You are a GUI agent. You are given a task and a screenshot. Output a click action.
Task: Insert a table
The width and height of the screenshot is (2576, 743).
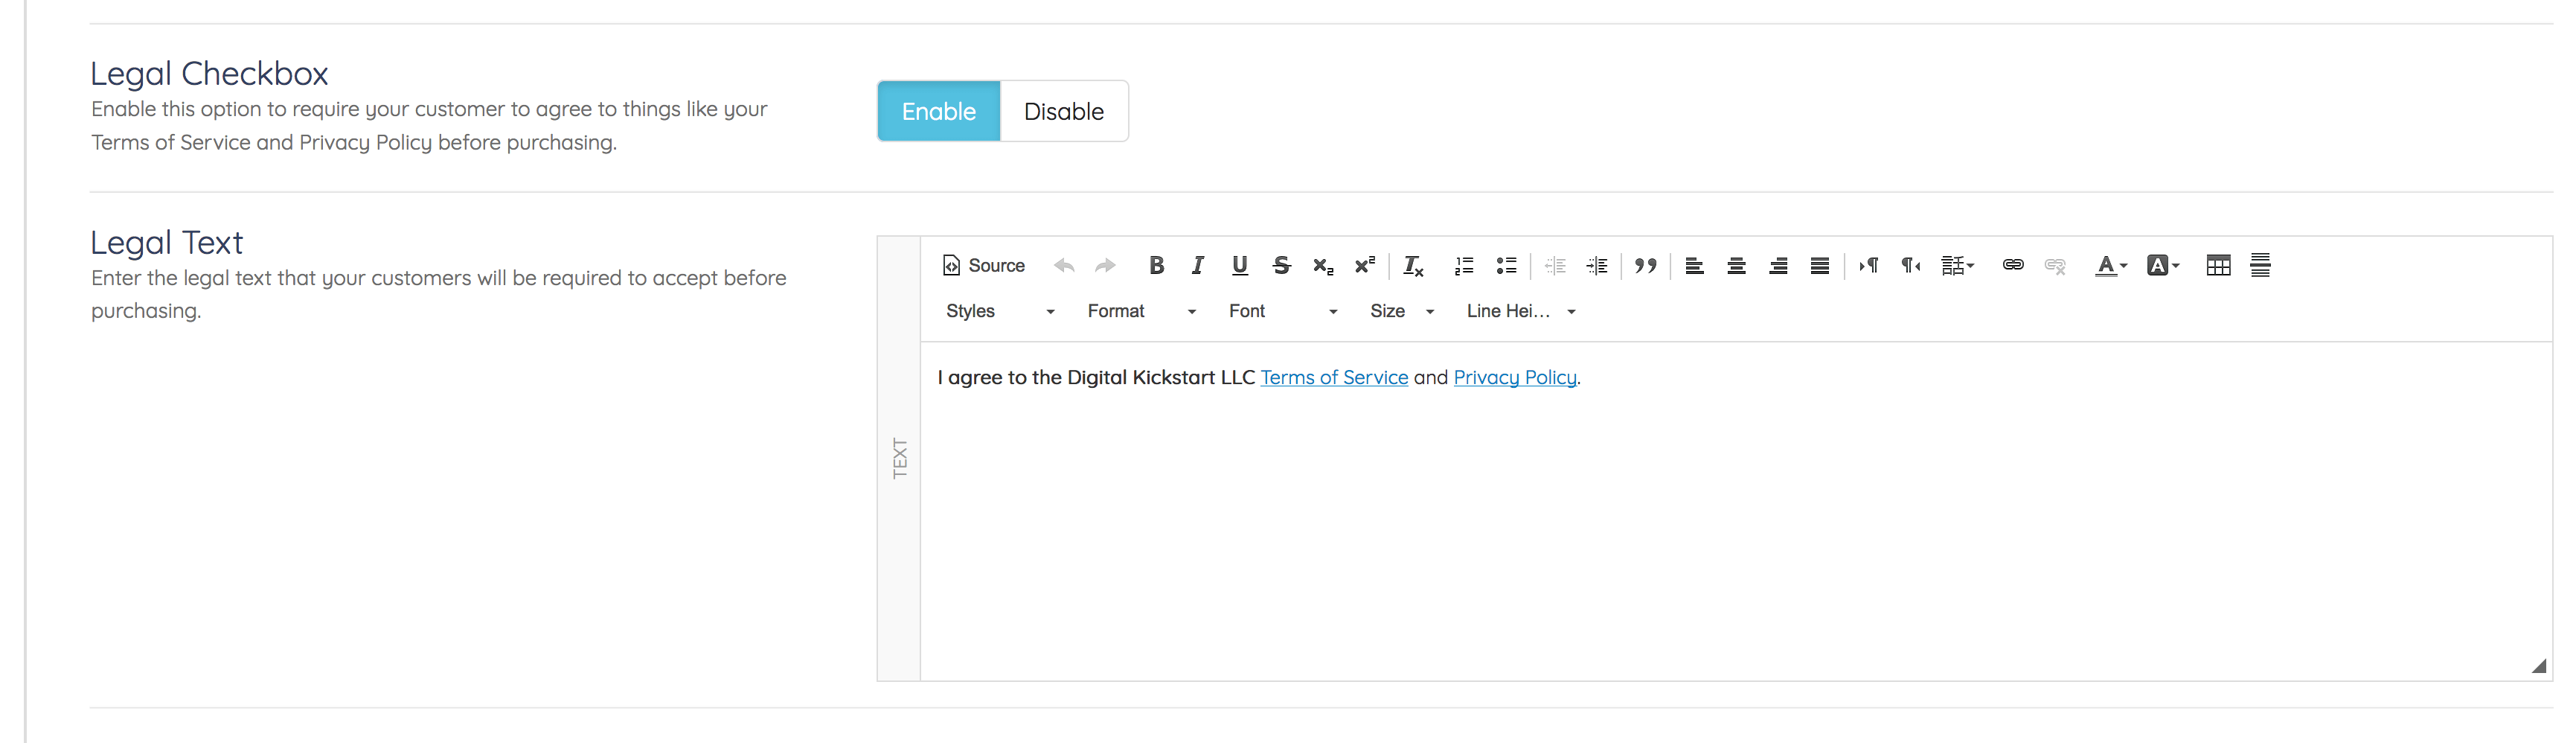pyautogui.click(x=2218, y=265)
